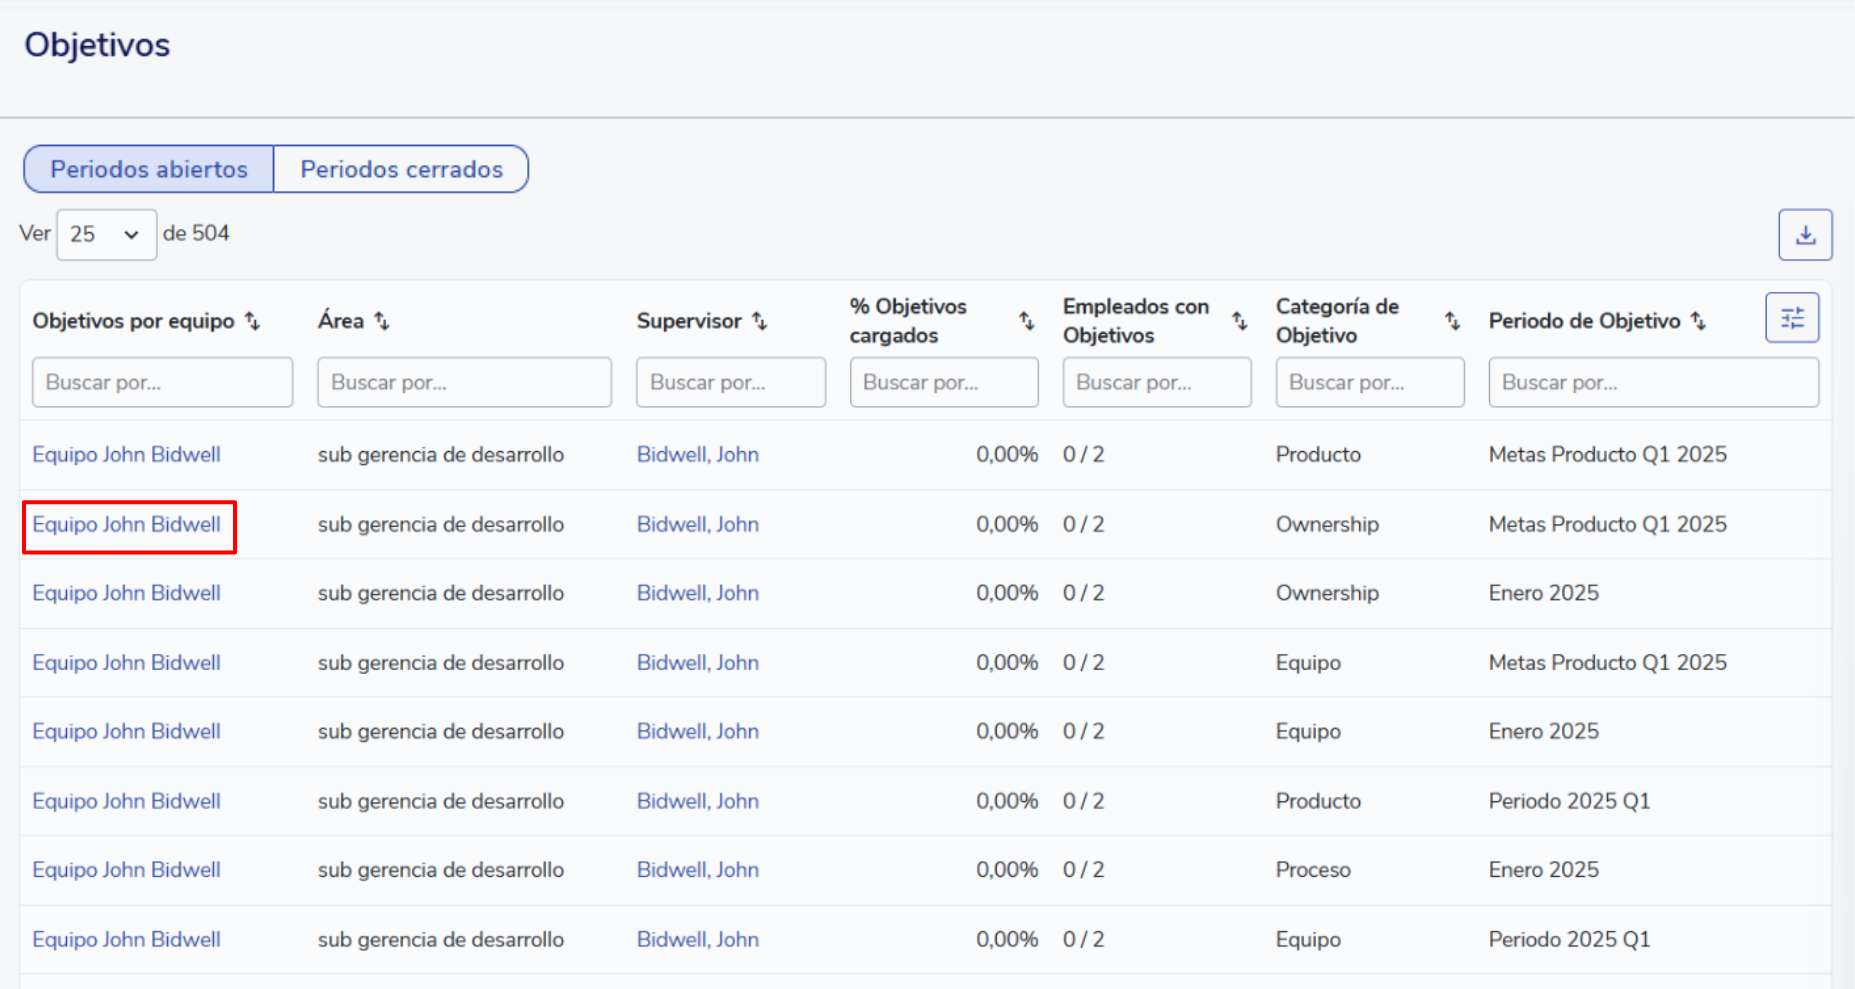Click the Periodo de Objetivo search box

tap(1652, 383)
